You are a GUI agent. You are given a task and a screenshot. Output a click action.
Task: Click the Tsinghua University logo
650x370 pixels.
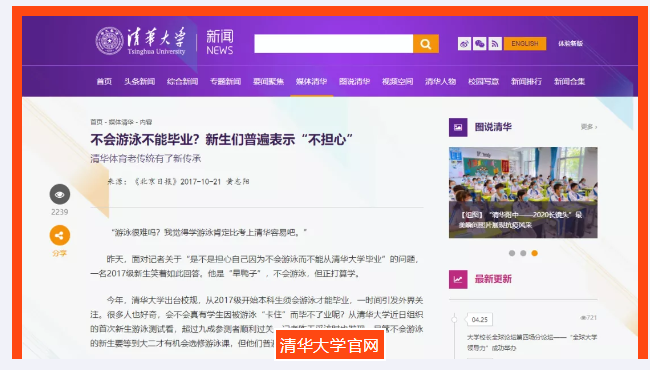(x=141, y=41)
